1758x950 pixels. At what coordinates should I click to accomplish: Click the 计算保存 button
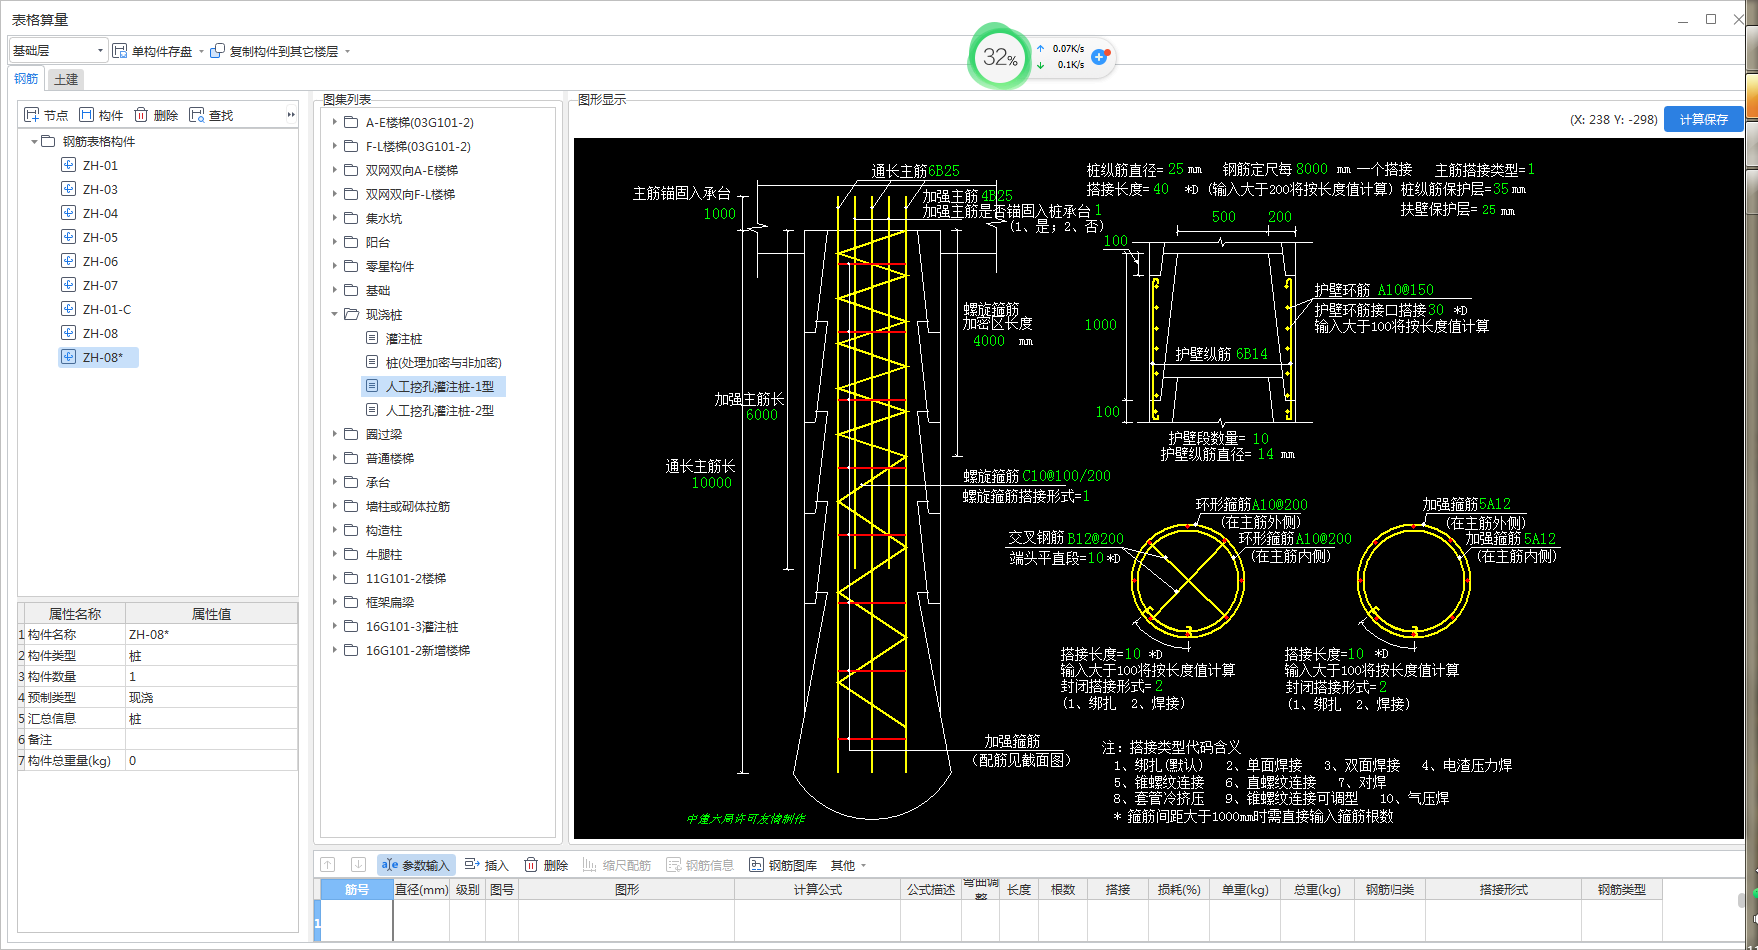click(1704, 119)
